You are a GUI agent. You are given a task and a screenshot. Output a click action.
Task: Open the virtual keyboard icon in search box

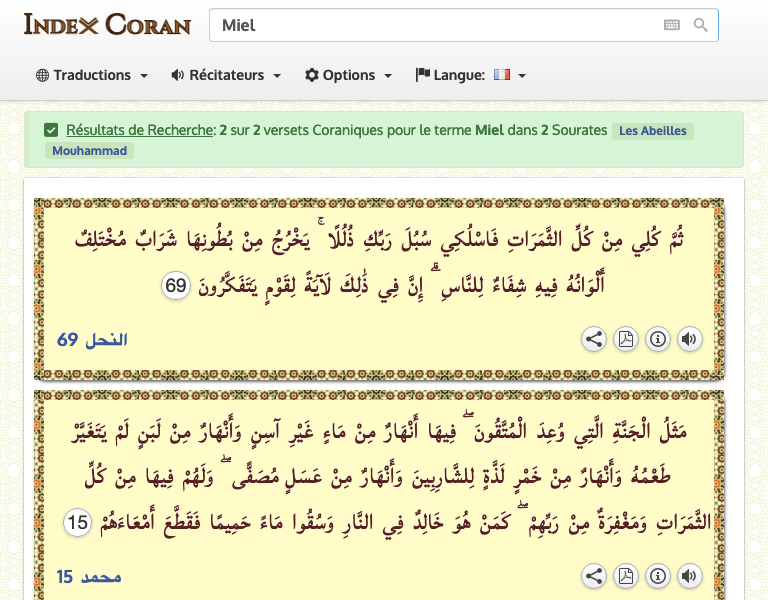pos(672,24)
